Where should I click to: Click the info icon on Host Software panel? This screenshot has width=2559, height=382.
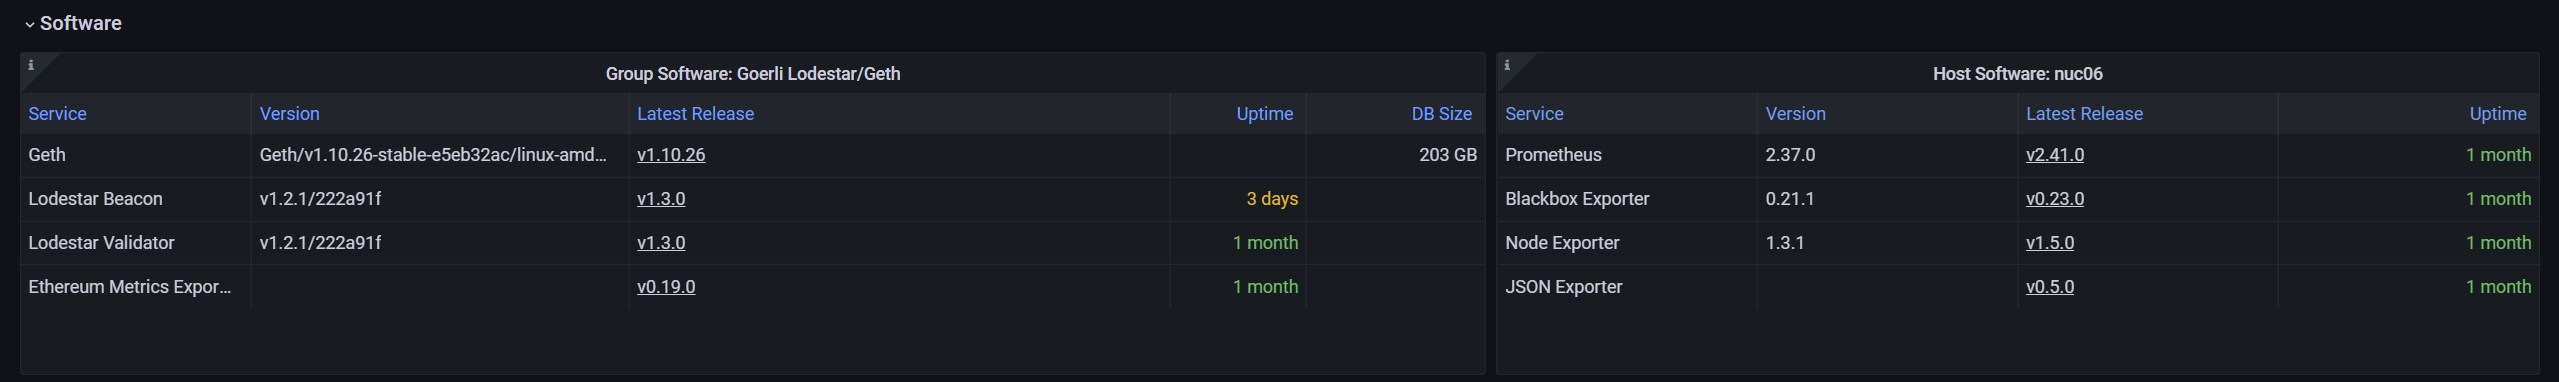point(1507,65)
